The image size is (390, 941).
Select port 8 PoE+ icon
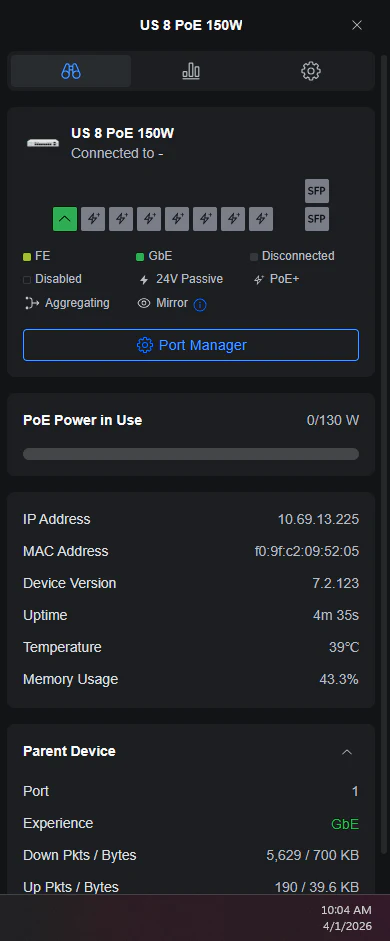[261, 219]
